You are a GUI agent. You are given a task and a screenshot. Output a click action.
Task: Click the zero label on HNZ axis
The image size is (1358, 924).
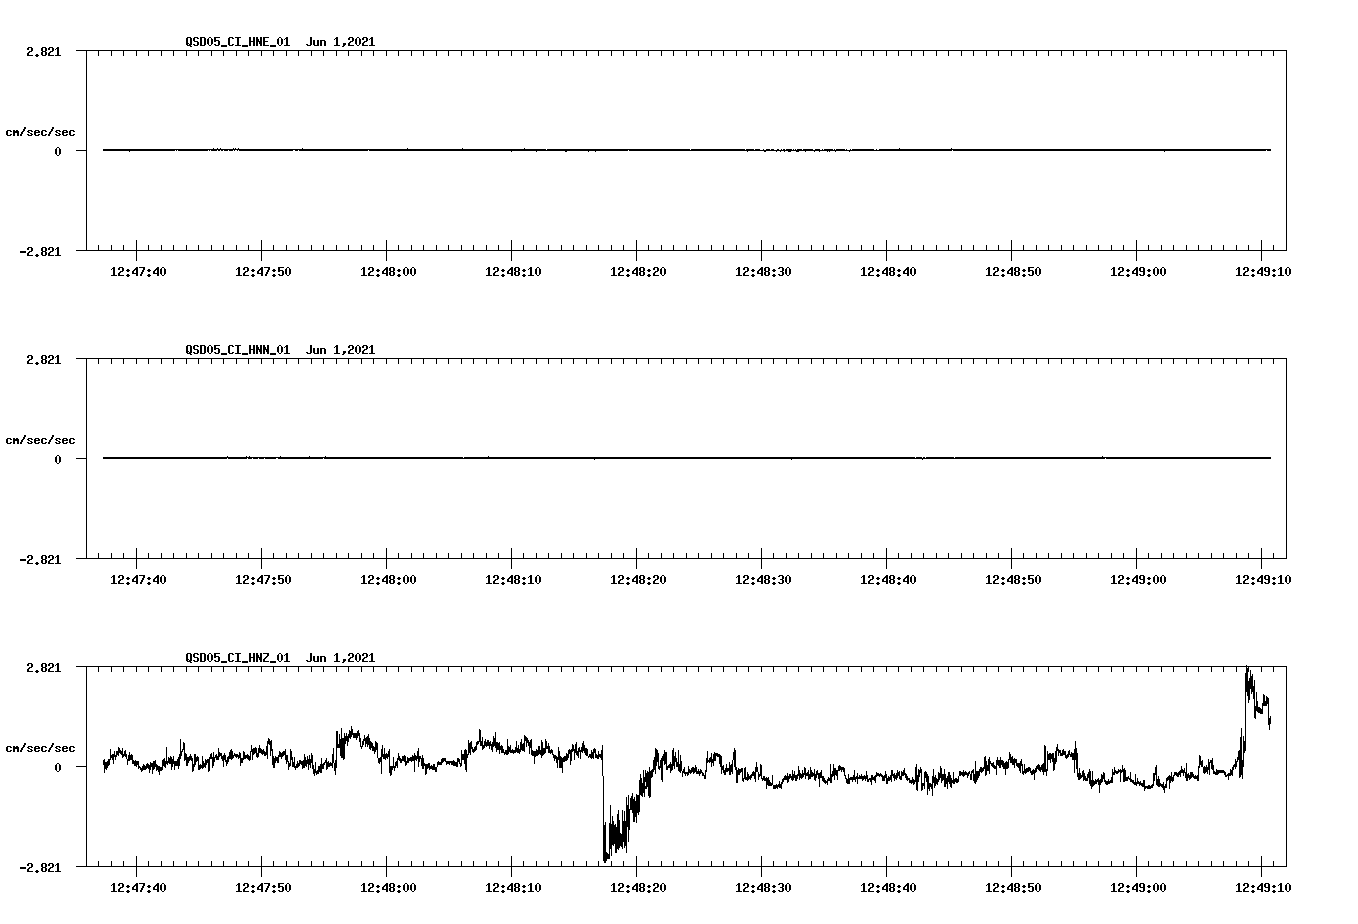coord(58,768)
